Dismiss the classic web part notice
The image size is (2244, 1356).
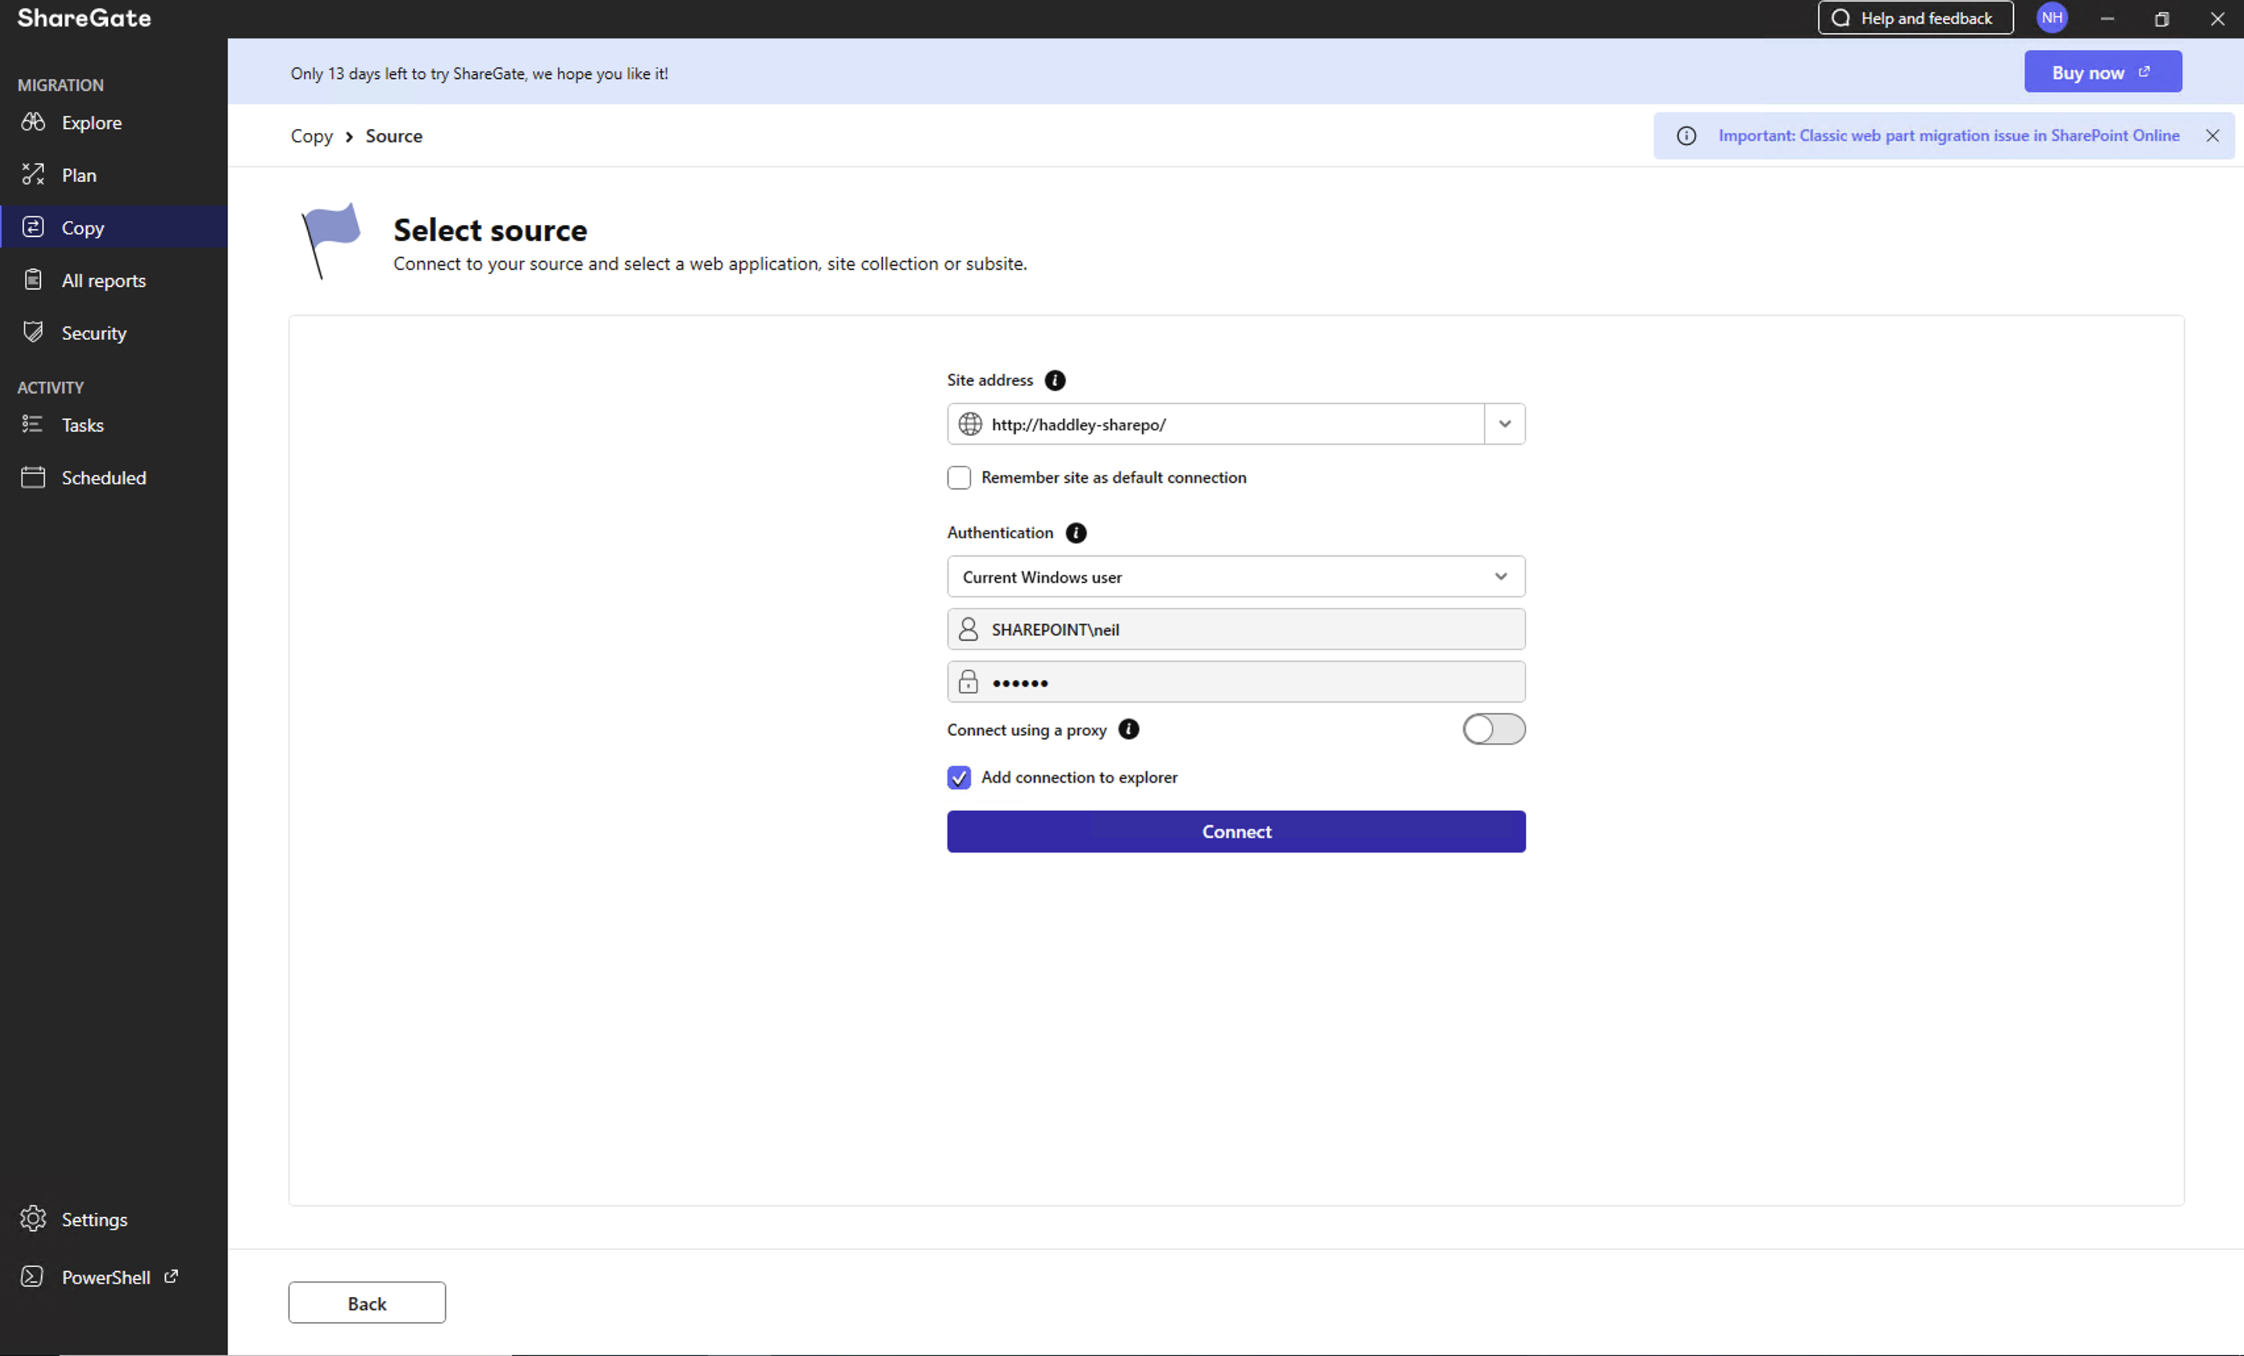tap(2212, 136)
